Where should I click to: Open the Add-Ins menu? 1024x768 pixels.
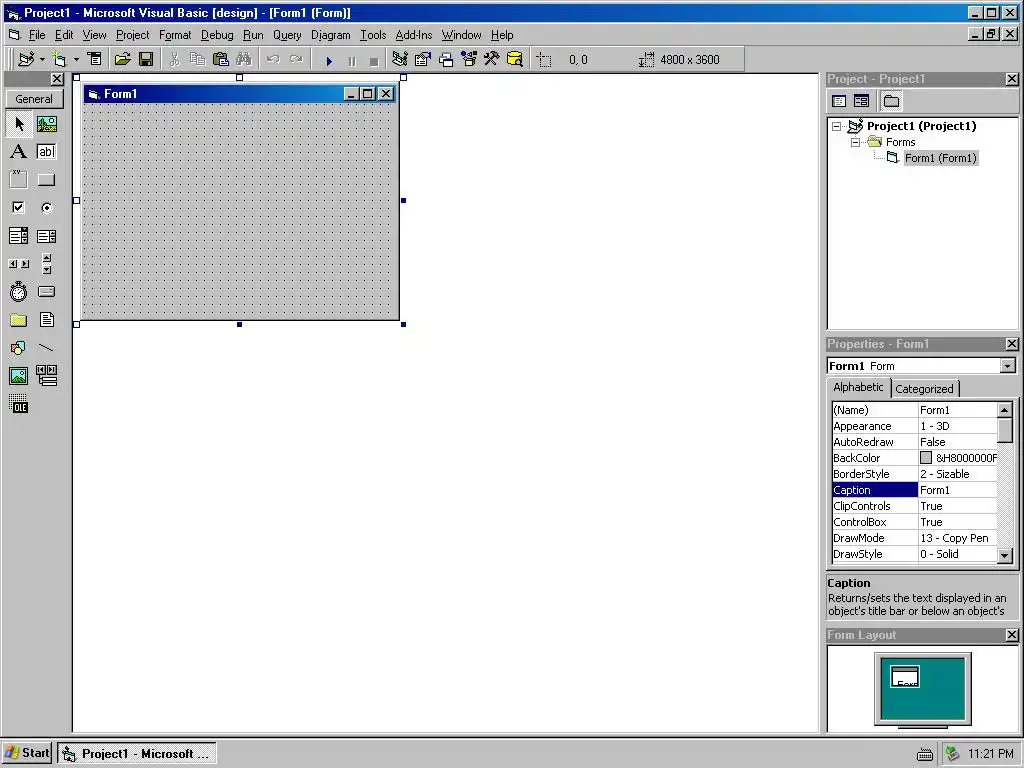click(x=413, y=35)
